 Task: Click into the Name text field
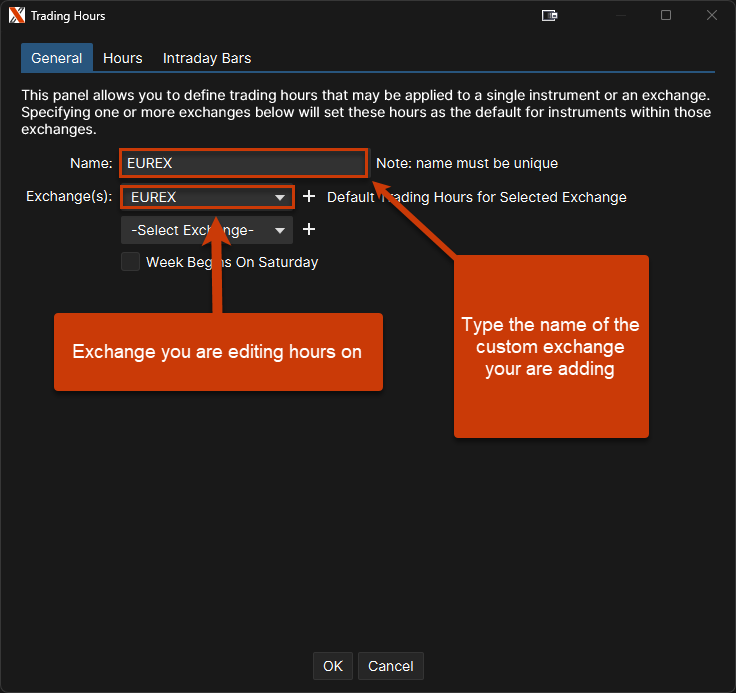click(x=244, y=163)
